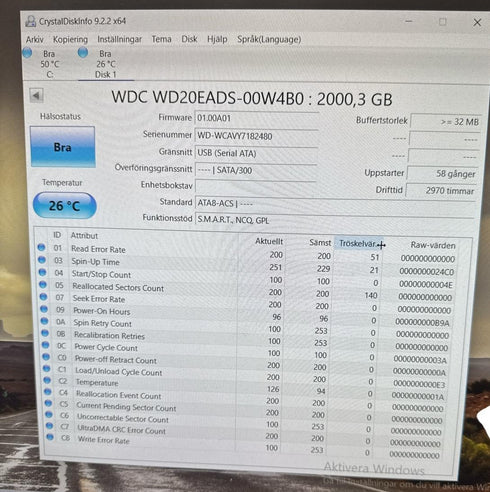Click the ID column header
The height and width of the screenshot is (492, 490).
click(x=57, y=235)
